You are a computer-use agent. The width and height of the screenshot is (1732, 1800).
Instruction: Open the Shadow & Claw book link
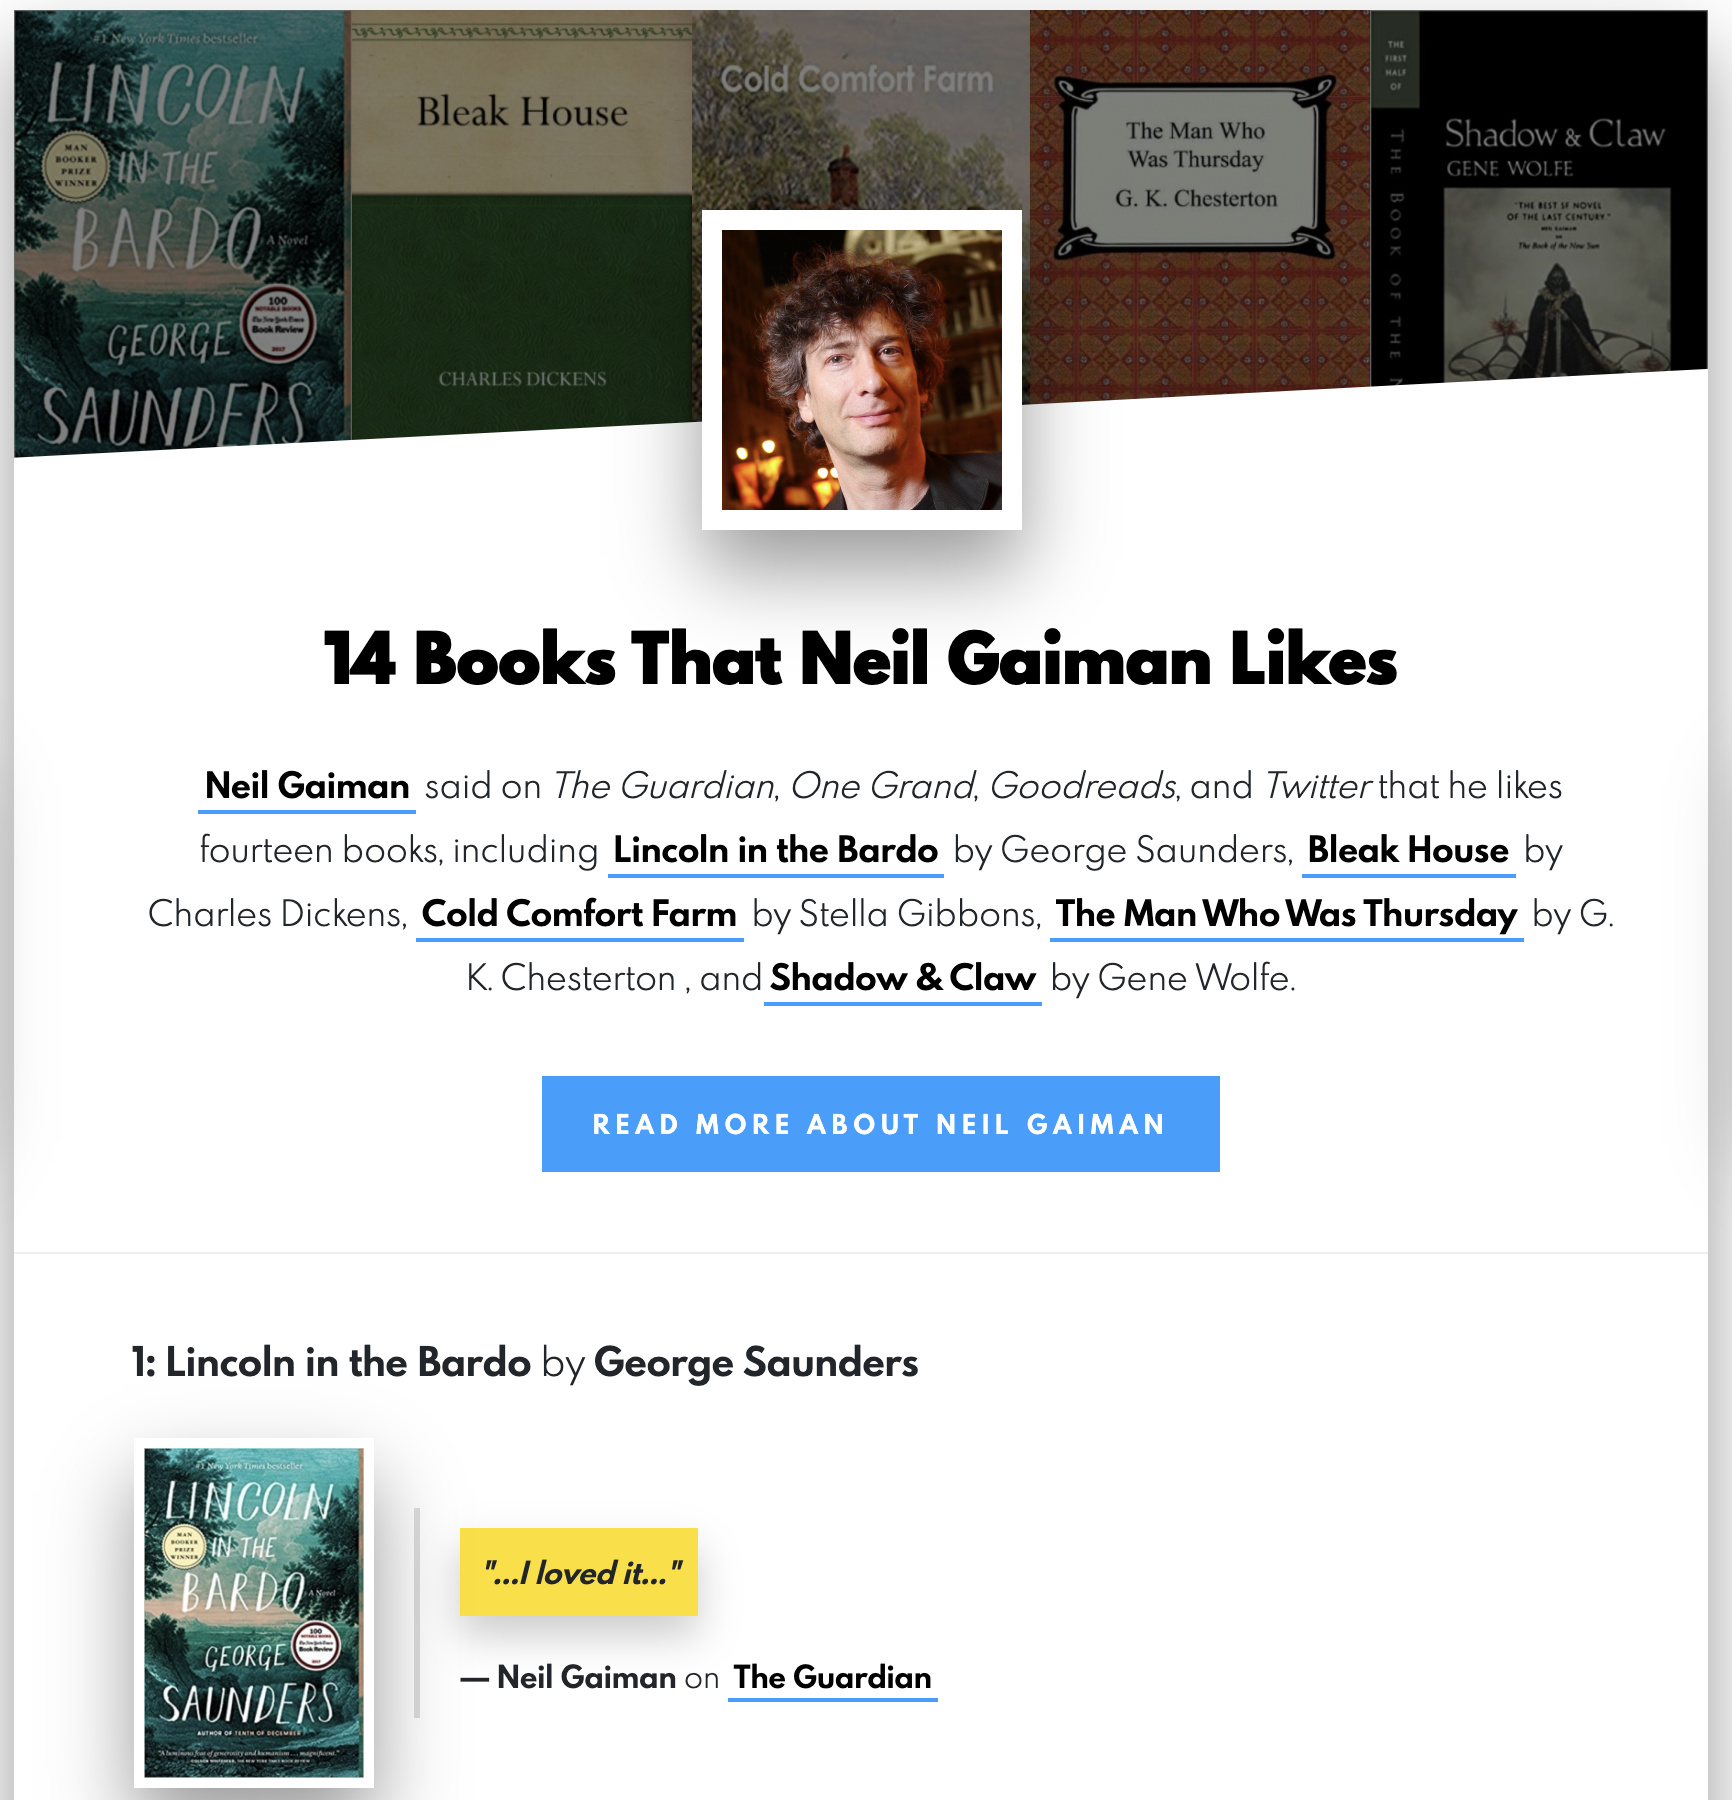point(901,978)
